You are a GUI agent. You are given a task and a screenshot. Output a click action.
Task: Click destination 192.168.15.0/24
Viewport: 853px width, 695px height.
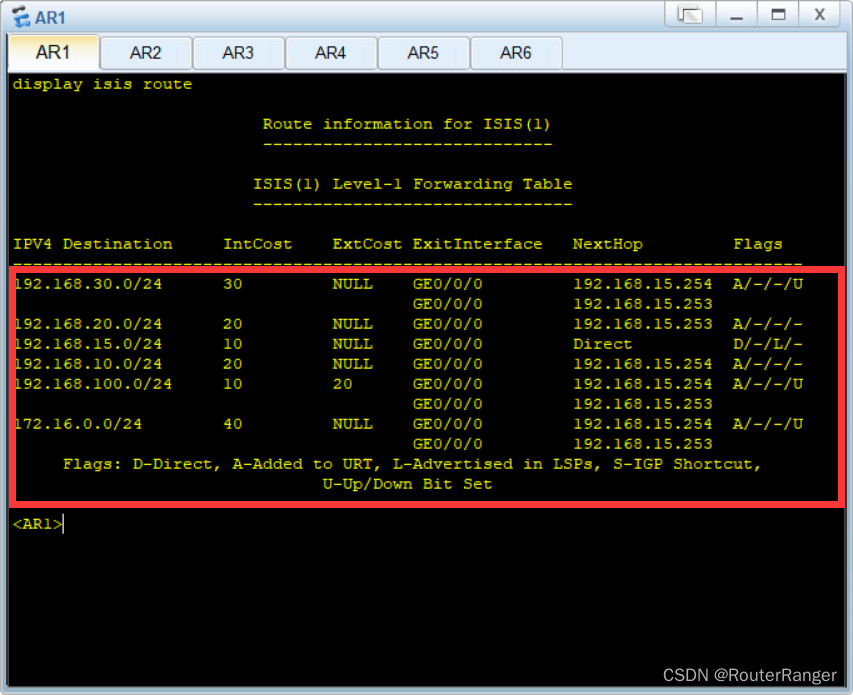click(88, 344)
